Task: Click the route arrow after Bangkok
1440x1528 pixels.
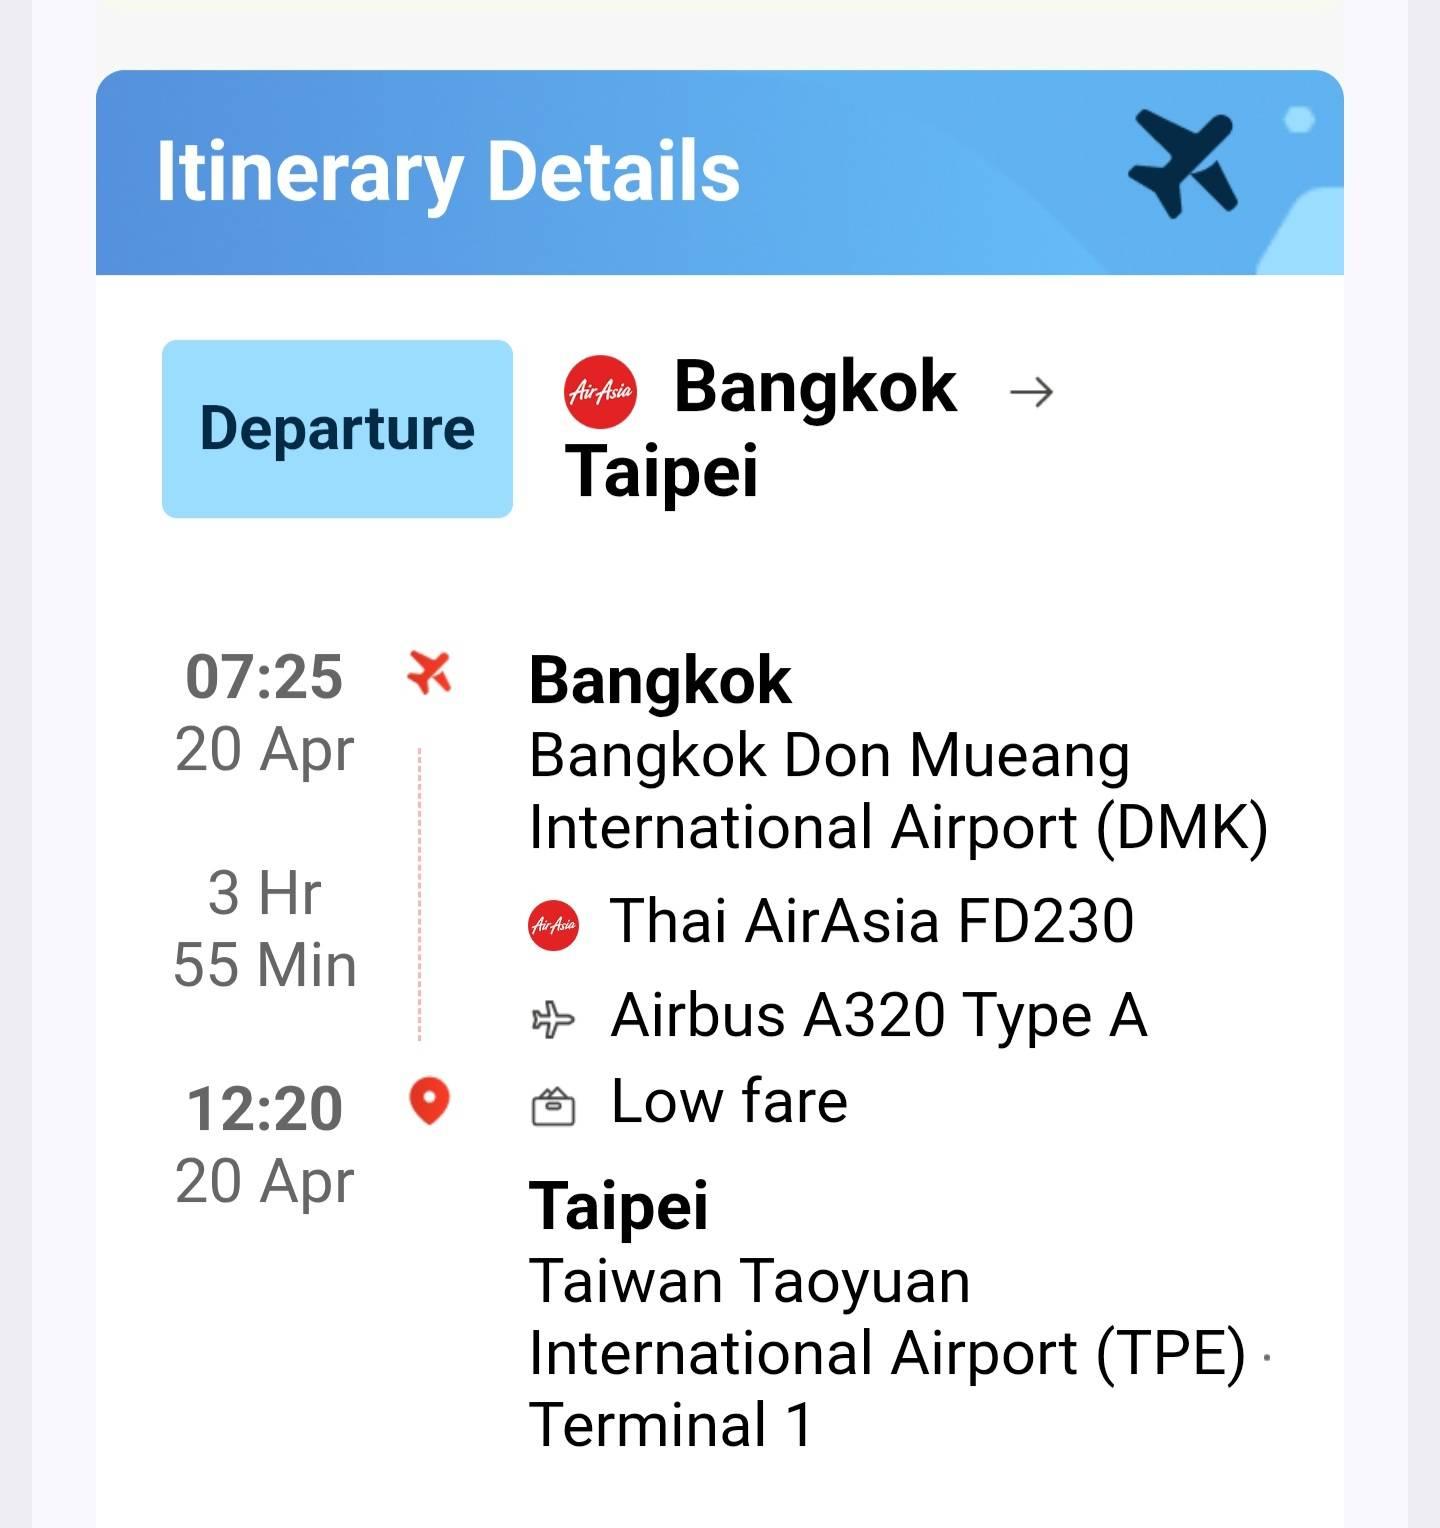Action: 1031,391
